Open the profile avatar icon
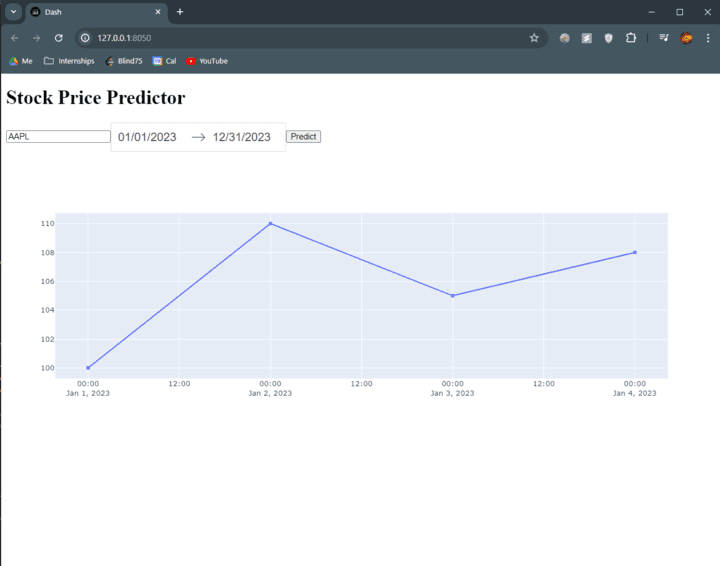This screenshot has width=720, height=566. (686, 38)
